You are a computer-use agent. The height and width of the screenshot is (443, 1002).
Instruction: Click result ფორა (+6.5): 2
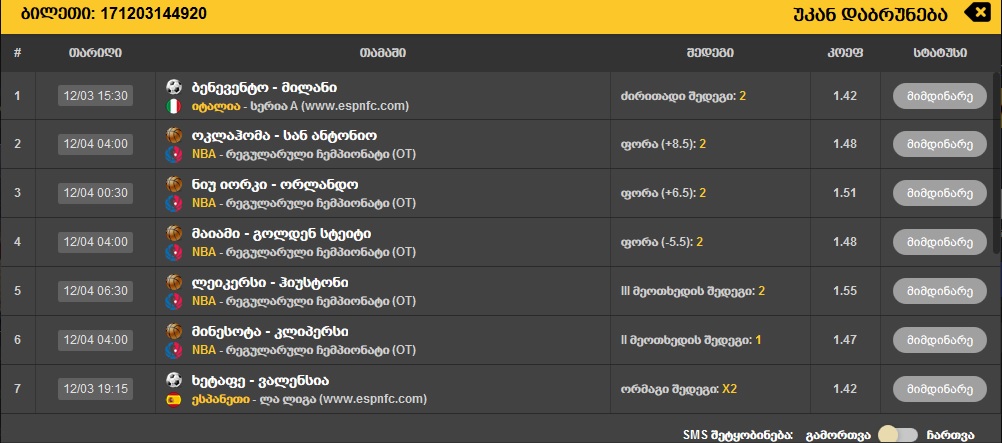pyautogui.click(x=663, y=193)
